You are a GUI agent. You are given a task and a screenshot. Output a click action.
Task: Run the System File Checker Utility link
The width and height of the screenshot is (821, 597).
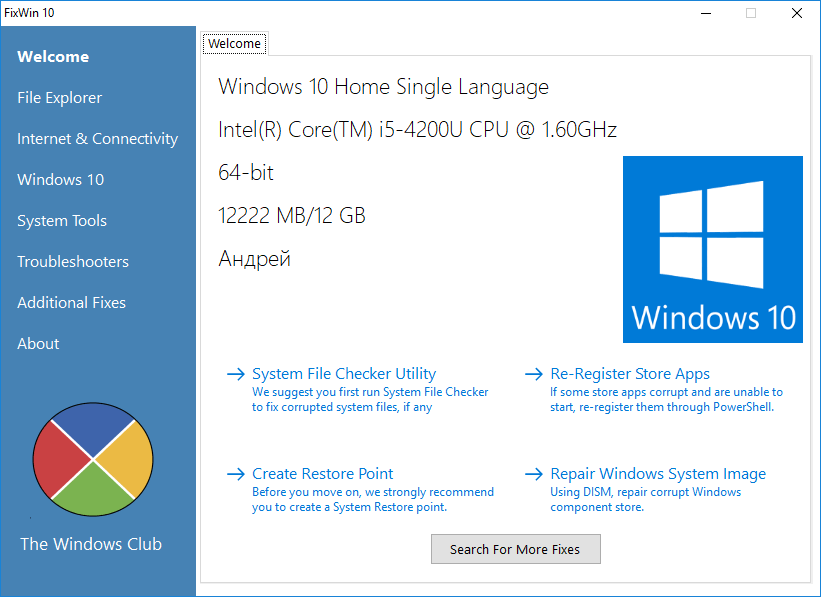[344, 374]
